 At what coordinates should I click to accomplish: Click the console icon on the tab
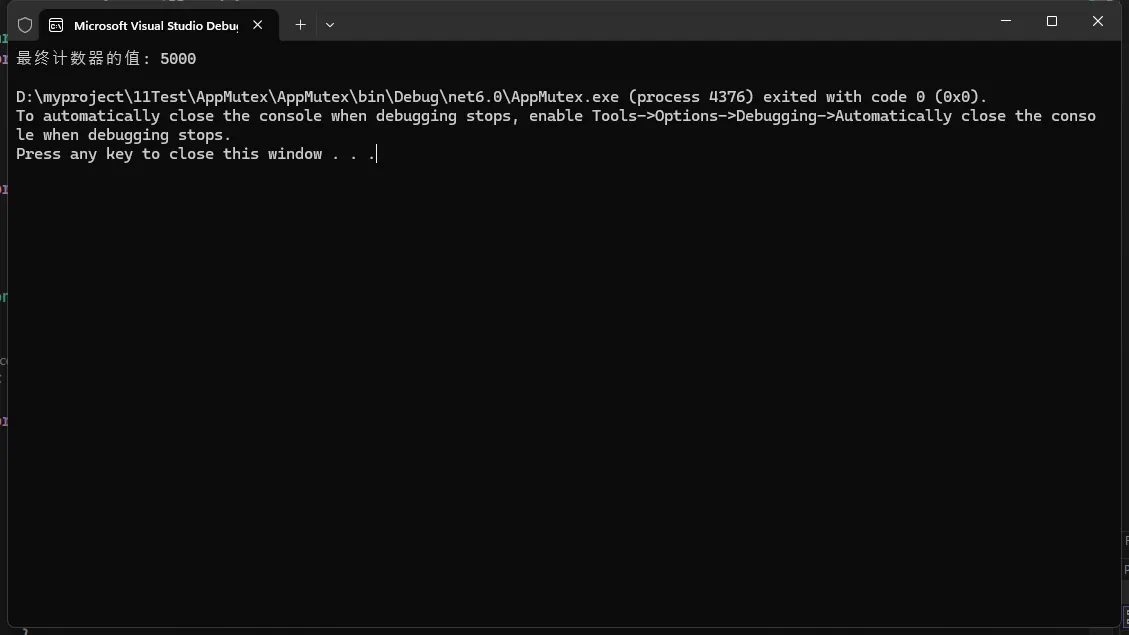coord(56,25)
